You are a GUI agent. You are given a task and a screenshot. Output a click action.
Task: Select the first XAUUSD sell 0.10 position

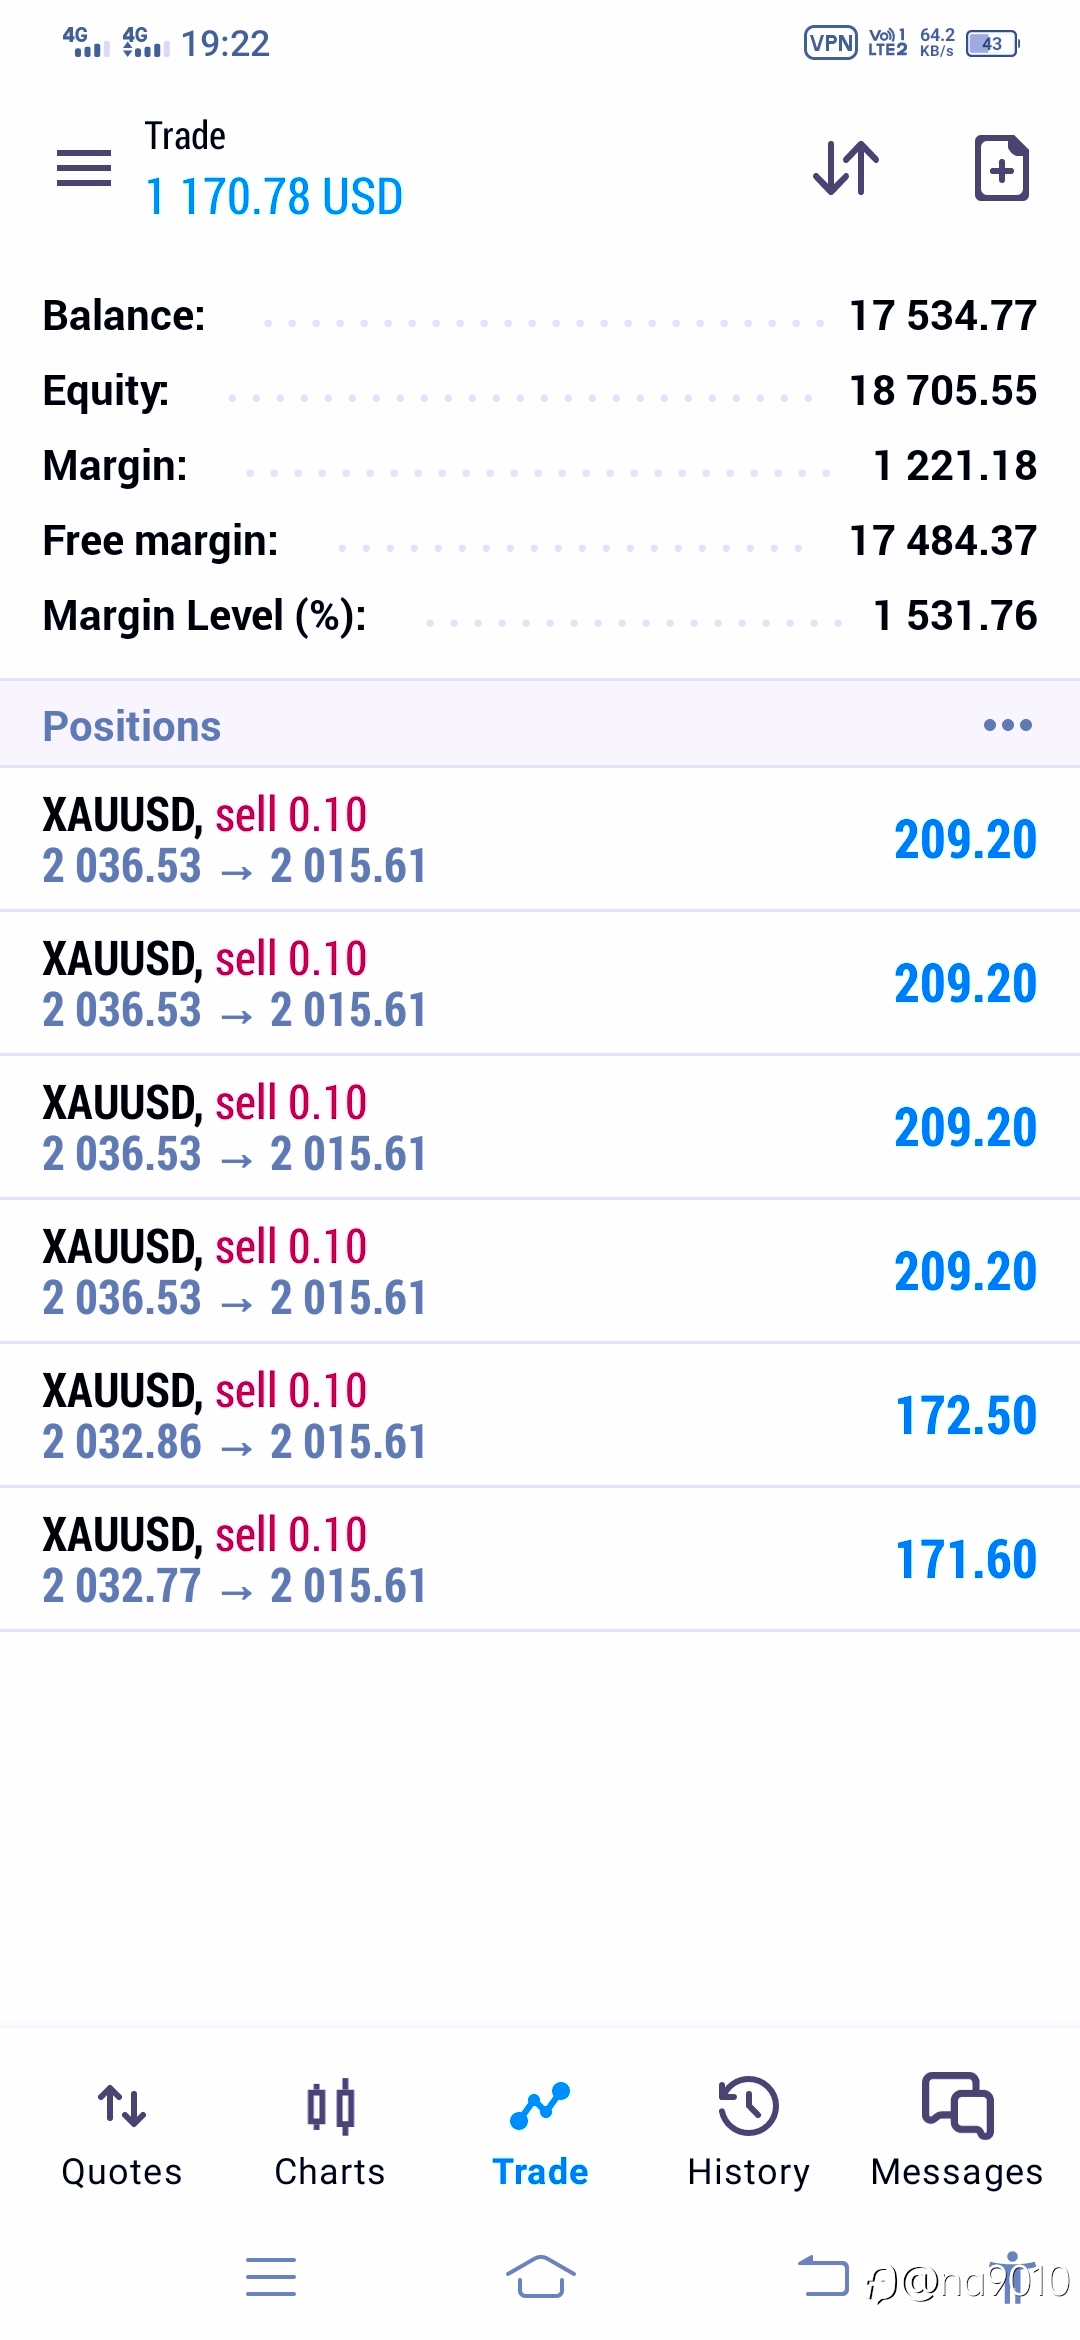coord(540,839)
